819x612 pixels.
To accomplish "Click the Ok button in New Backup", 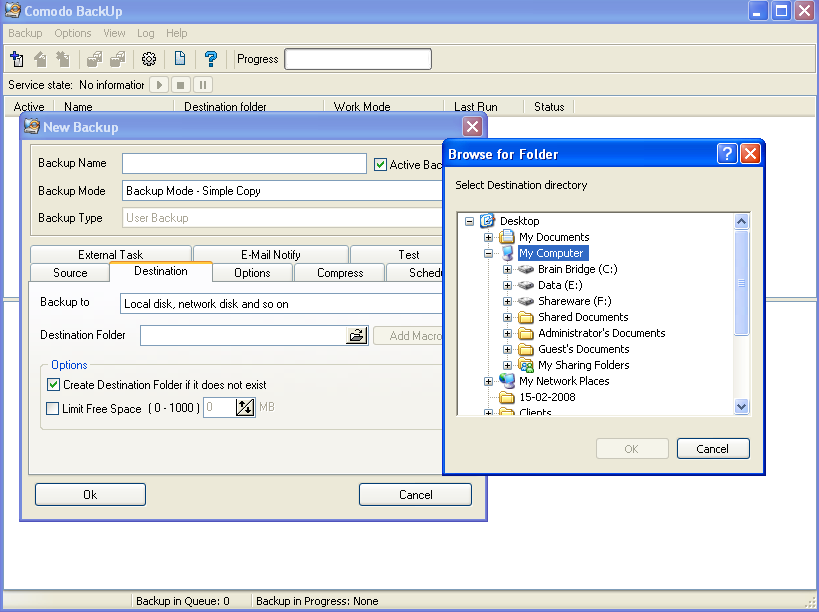I will pos(90,494).
